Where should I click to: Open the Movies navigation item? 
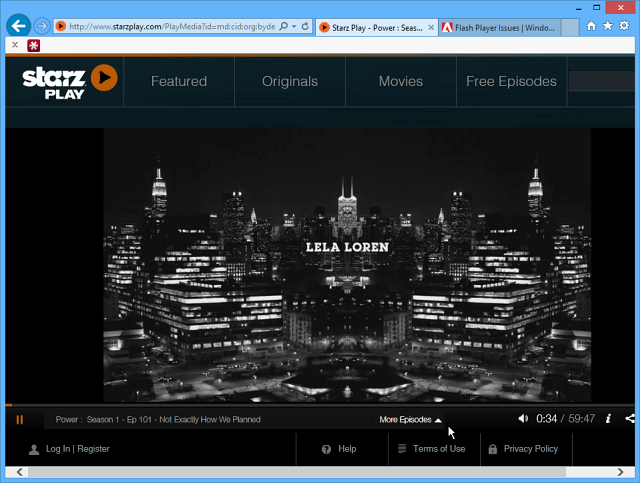click(x=401, y=81)
